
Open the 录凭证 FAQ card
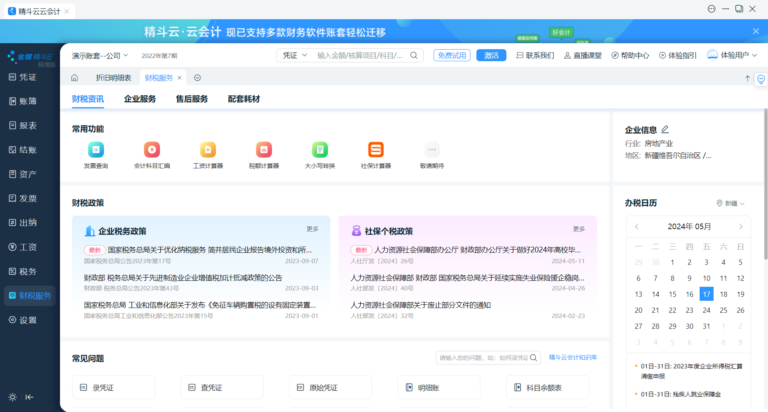pos(114,388)
